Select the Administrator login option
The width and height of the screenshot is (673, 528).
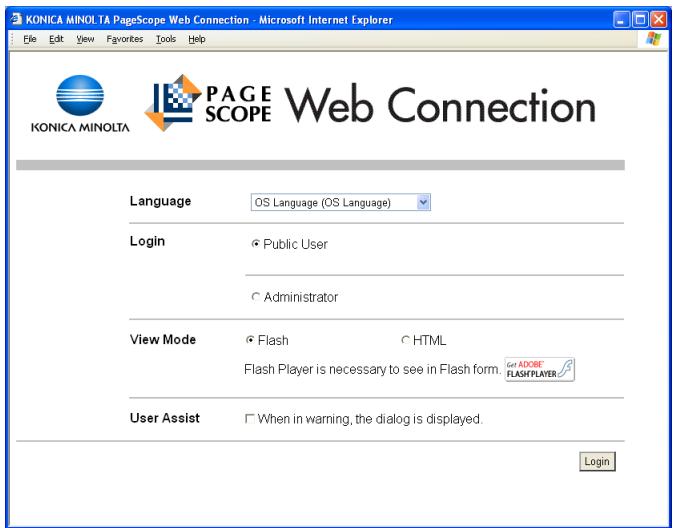[255, 297]
